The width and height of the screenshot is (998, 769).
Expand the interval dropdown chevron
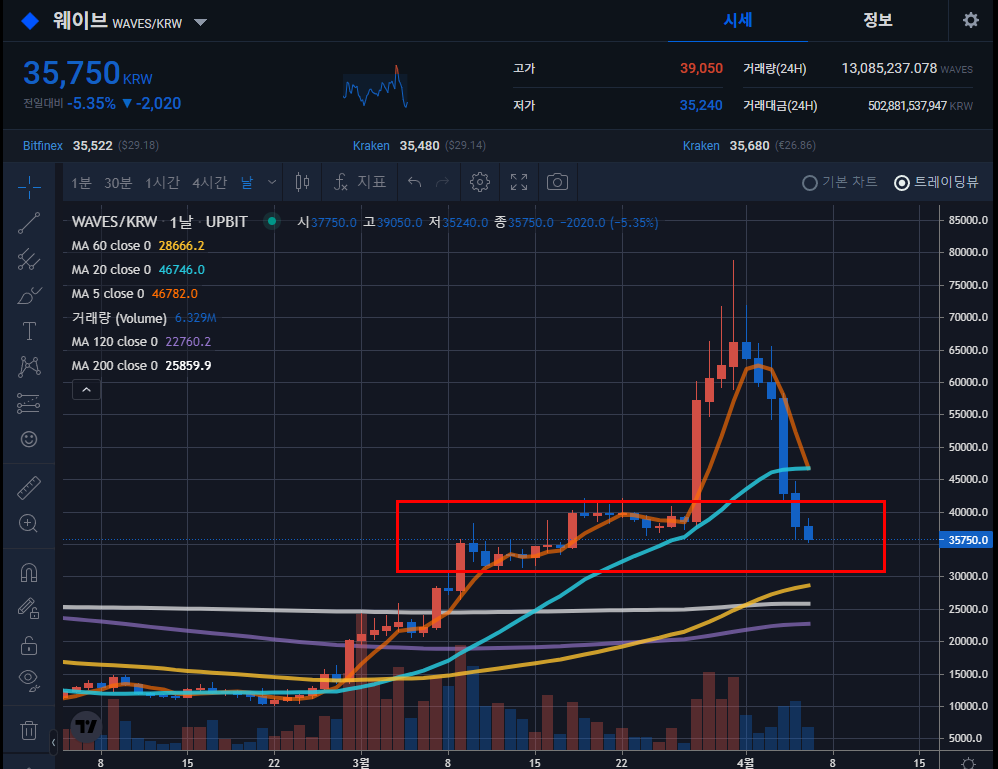point(272,183)
